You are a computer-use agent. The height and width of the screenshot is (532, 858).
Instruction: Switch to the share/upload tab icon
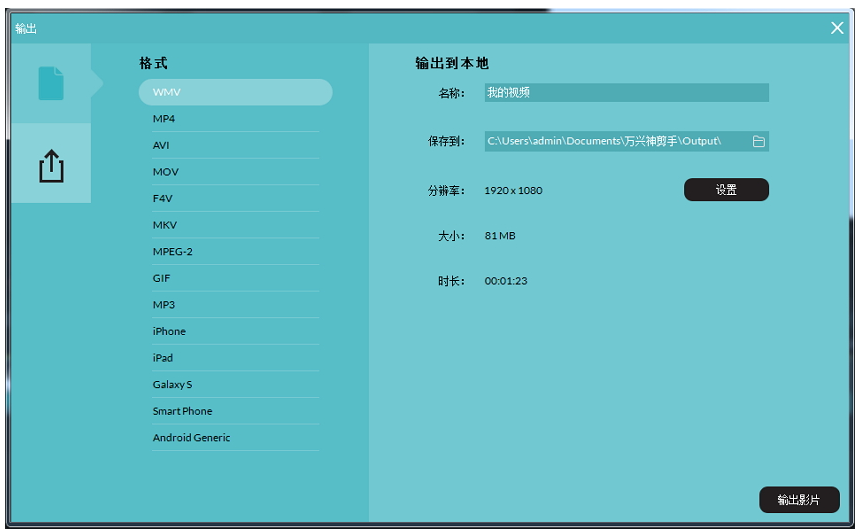tap(51, 166)
